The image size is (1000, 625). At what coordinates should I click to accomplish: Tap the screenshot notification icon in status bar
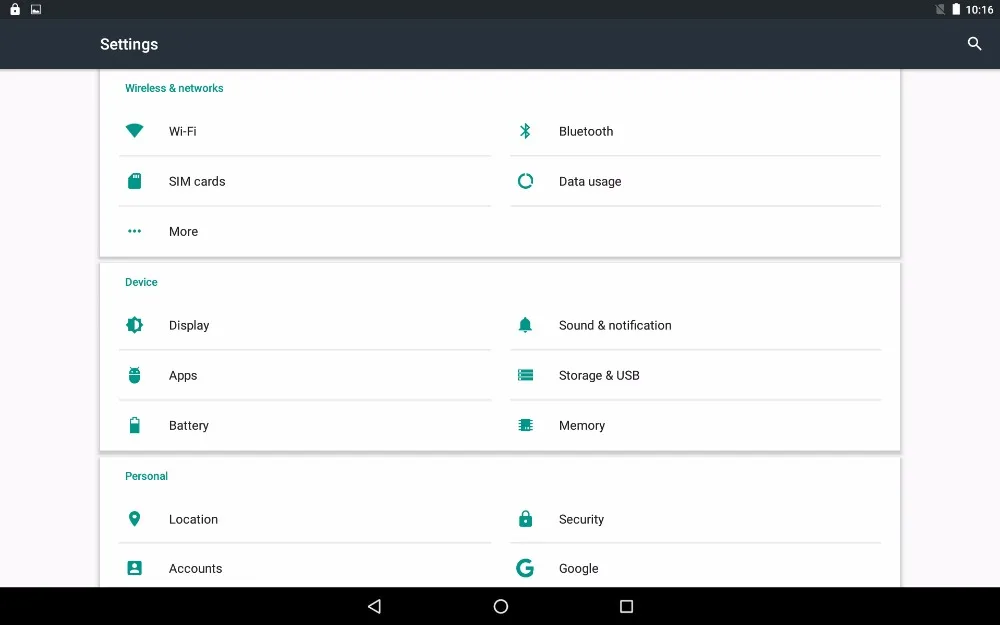tap(36, 10)
